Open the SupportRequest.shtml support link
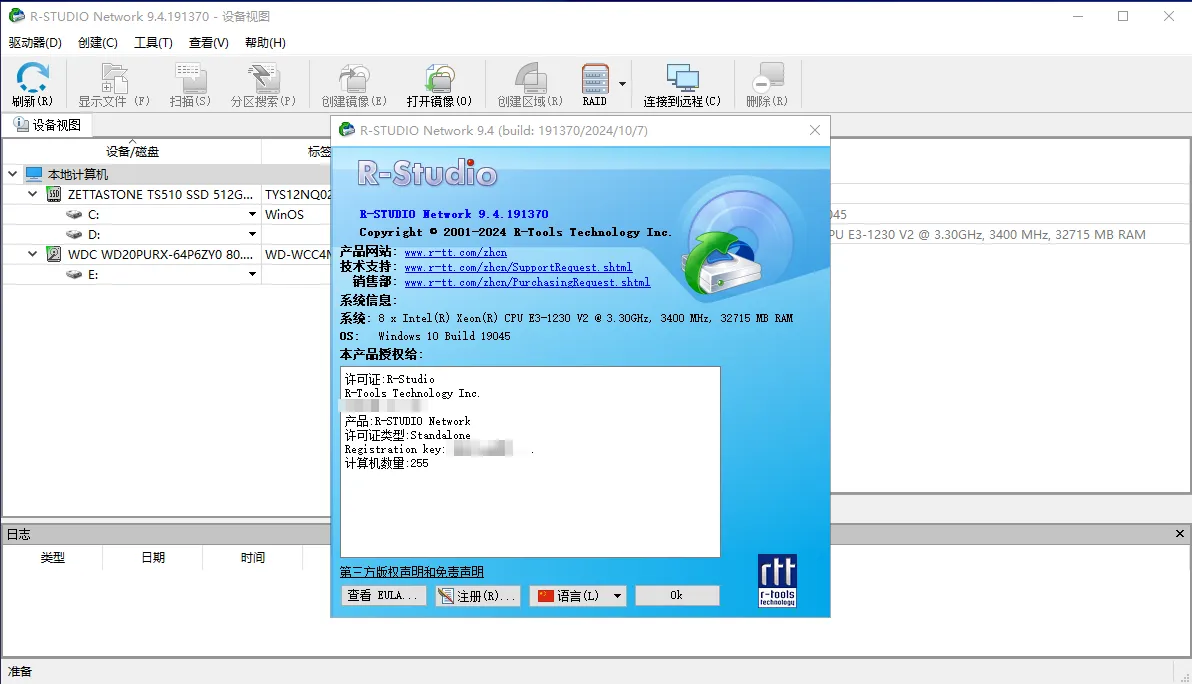 coord(518,267)
